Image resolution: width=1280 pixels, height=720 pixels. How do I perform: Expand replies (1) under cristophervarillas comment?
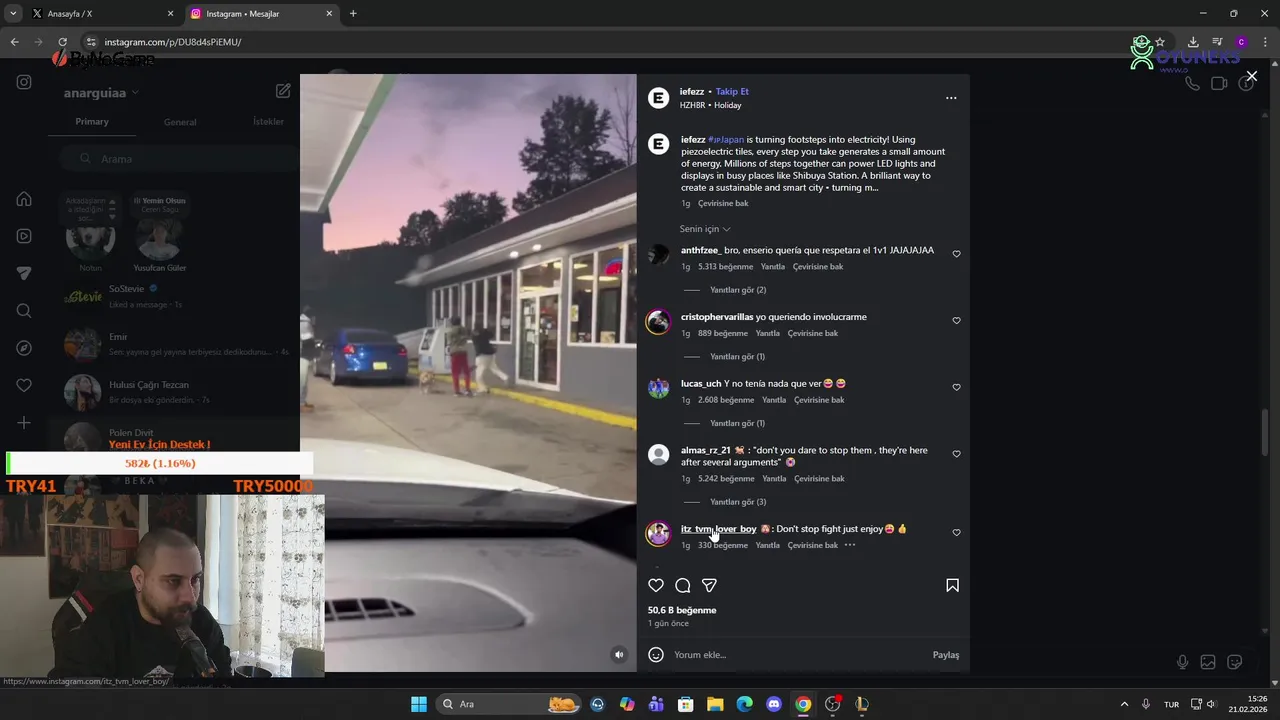(737, 357)
